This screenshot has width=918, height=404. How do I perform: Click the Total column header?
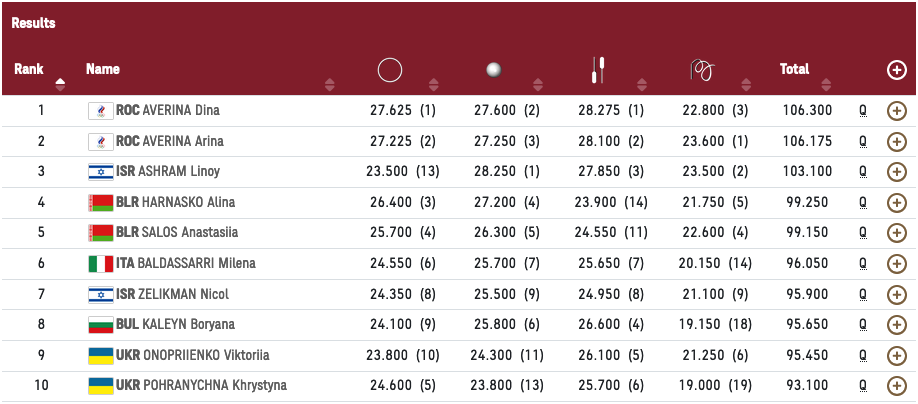tap(794, 70)
